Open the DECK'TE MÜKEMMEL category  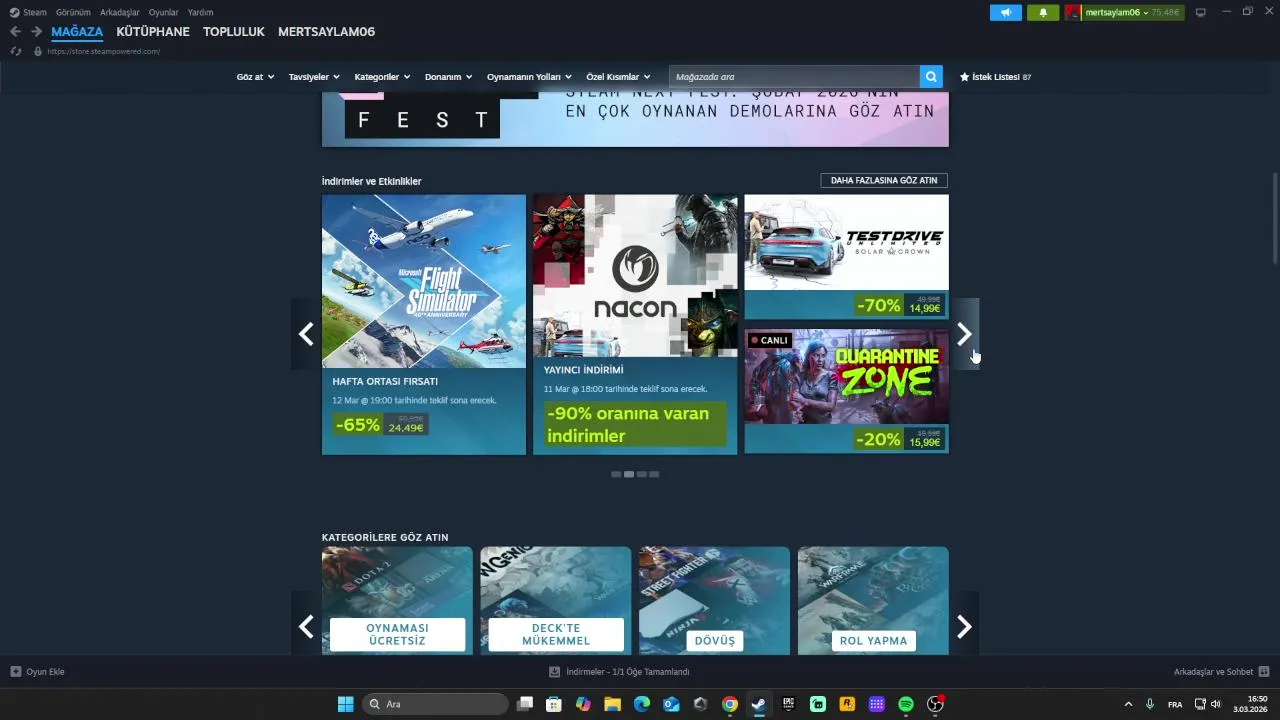tap(556, 600)
